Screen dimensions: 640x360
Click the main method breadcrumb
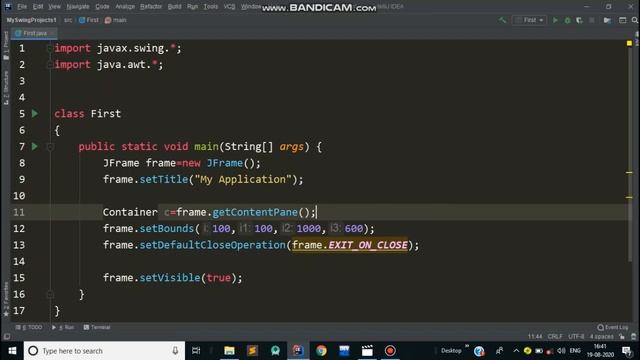pyautogui.click(x=116, y=20)
